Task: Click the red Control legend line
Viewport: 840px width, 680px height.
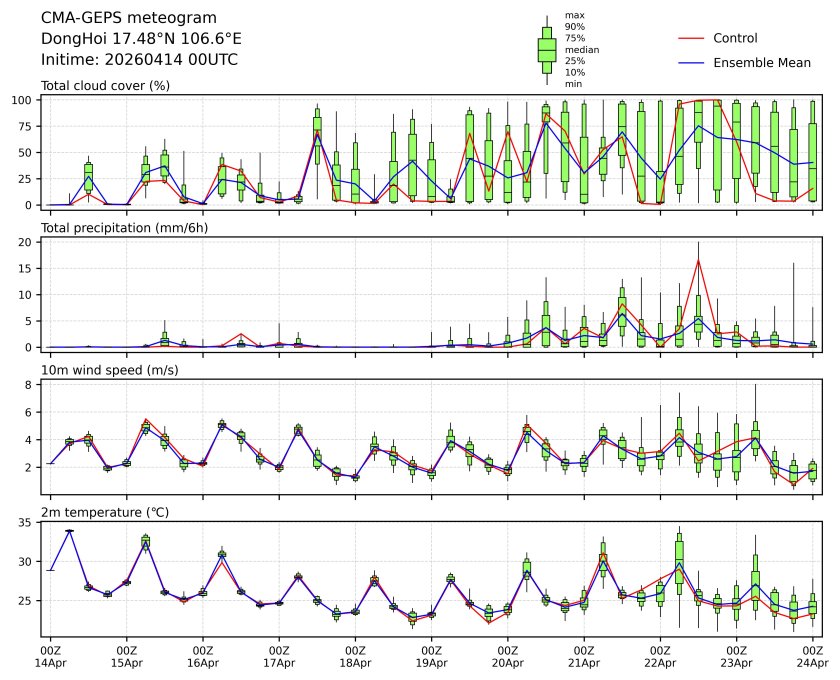Action: 693,38
